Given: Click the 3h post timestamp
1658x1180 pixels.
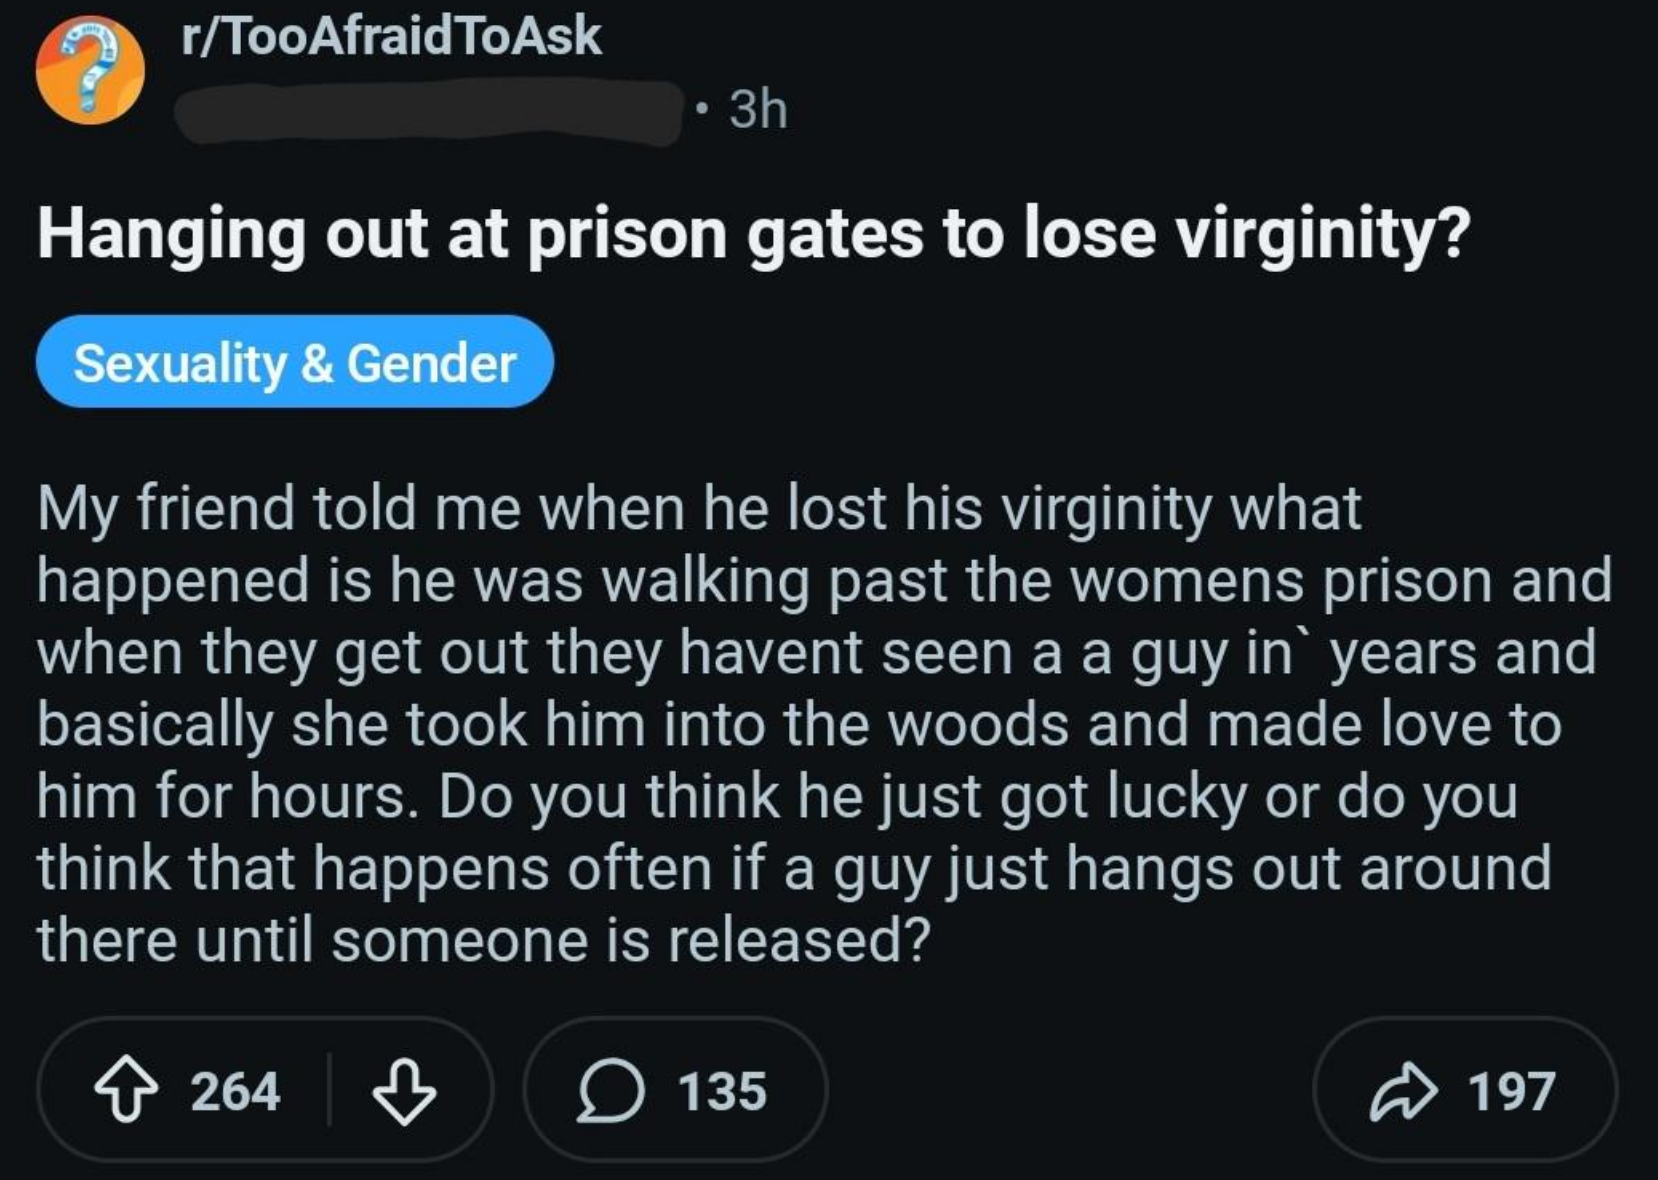Looking at the screenshot, I should click(x=758, y=109).
